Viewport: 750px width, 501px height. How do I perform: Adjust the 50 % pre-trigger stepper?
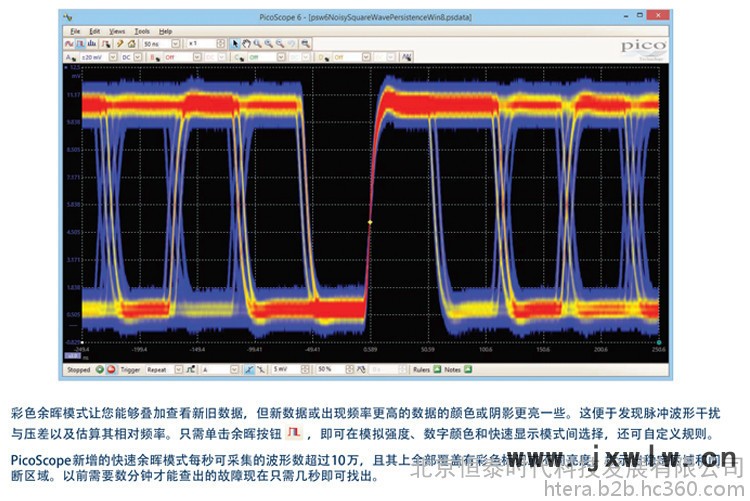click(349, 369)
